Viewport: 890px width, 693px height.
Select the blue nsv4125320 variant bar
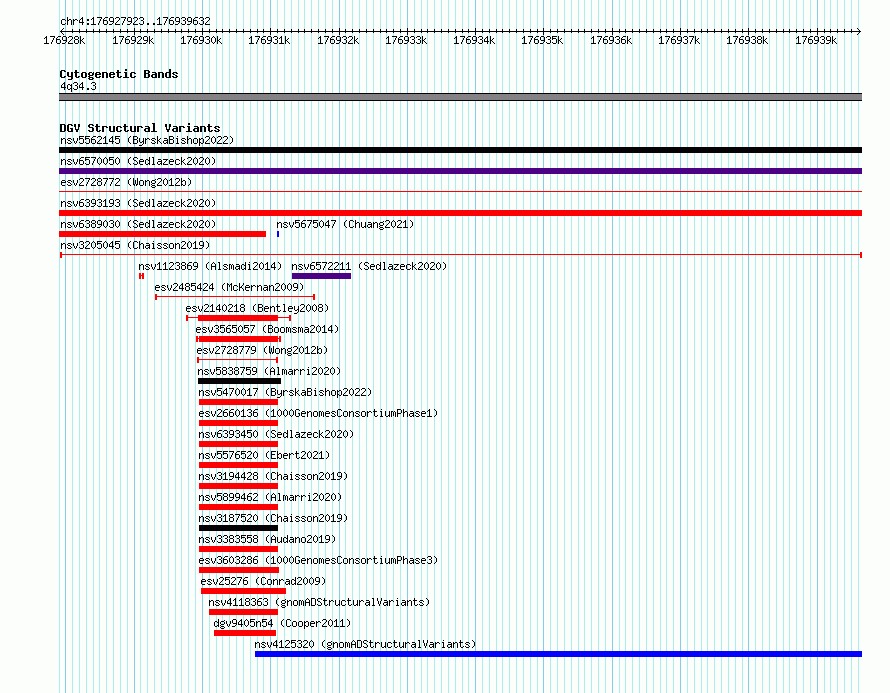click(x=559, y=654)
